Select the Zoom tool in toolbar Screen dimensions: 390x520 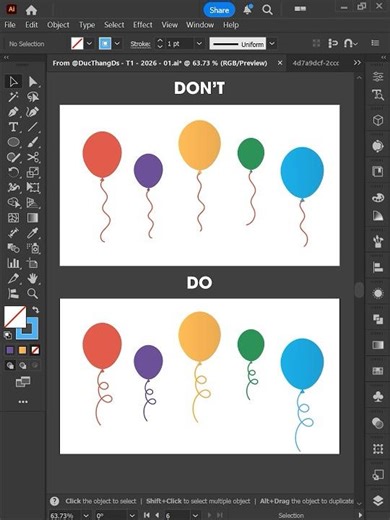tap(32, 293)
